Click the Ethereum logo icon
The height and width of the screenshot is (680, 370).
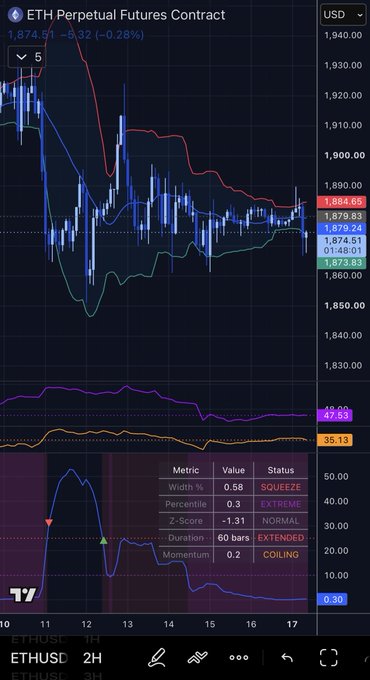click(15, 15)
